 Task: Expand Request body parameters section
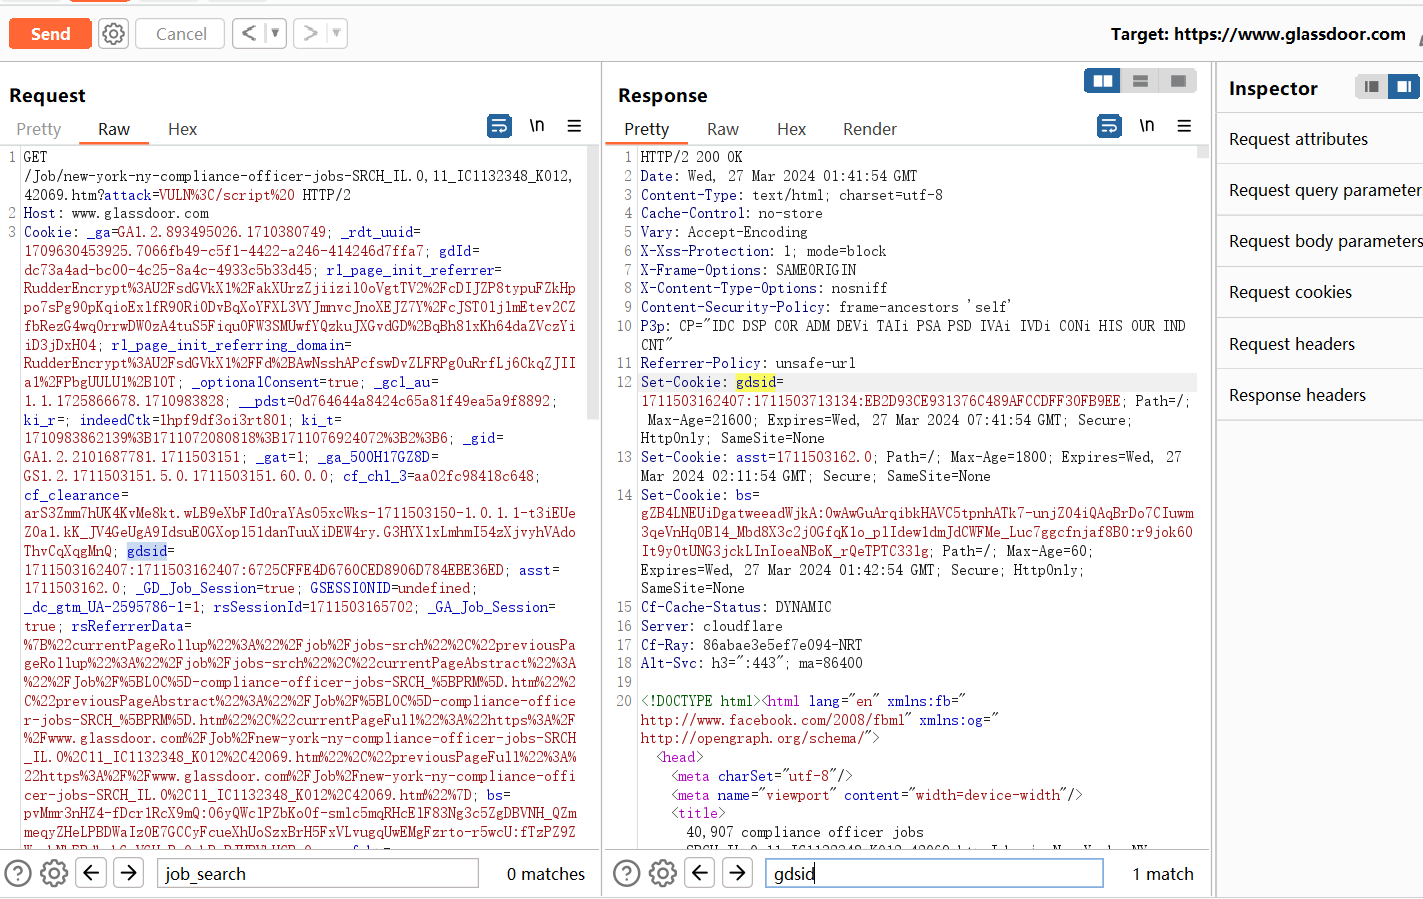point(1320,241)
